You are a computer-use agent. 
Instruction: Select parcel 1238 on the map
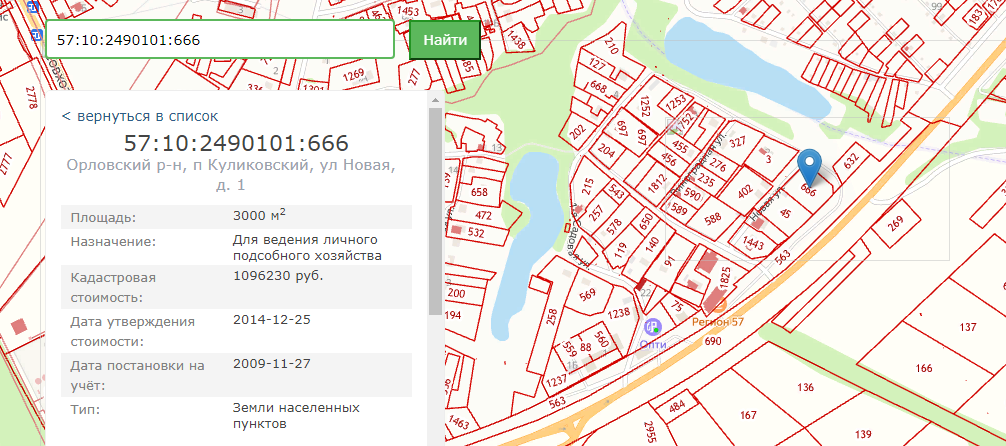click(618, 313)
